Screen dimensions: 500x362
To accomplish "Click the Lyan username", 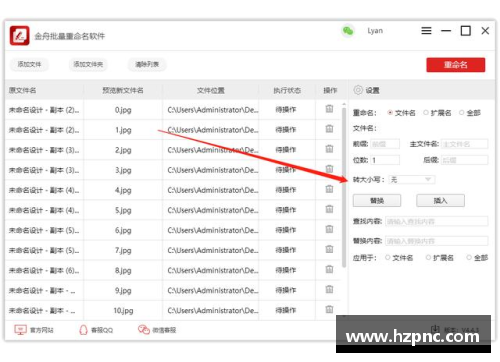I will click(375, 31).
